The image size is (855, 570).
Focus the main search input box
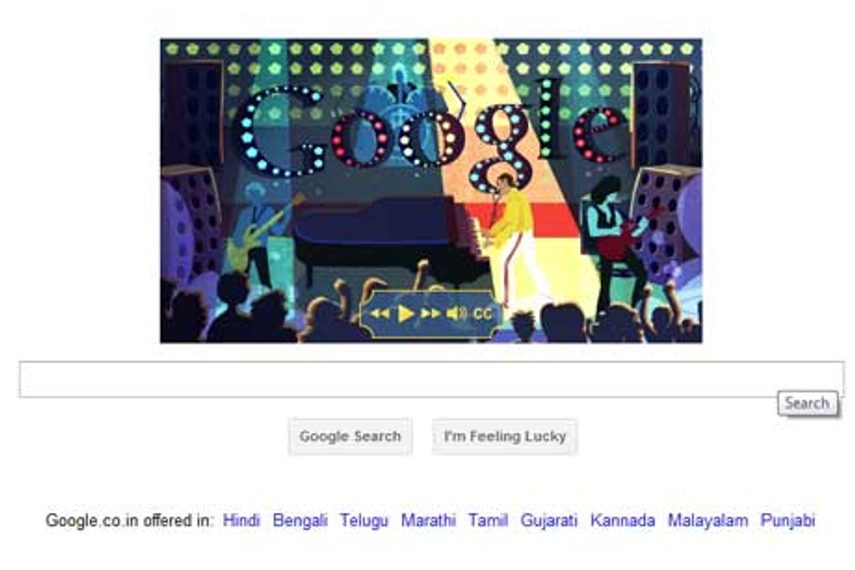tap(431, 379)
